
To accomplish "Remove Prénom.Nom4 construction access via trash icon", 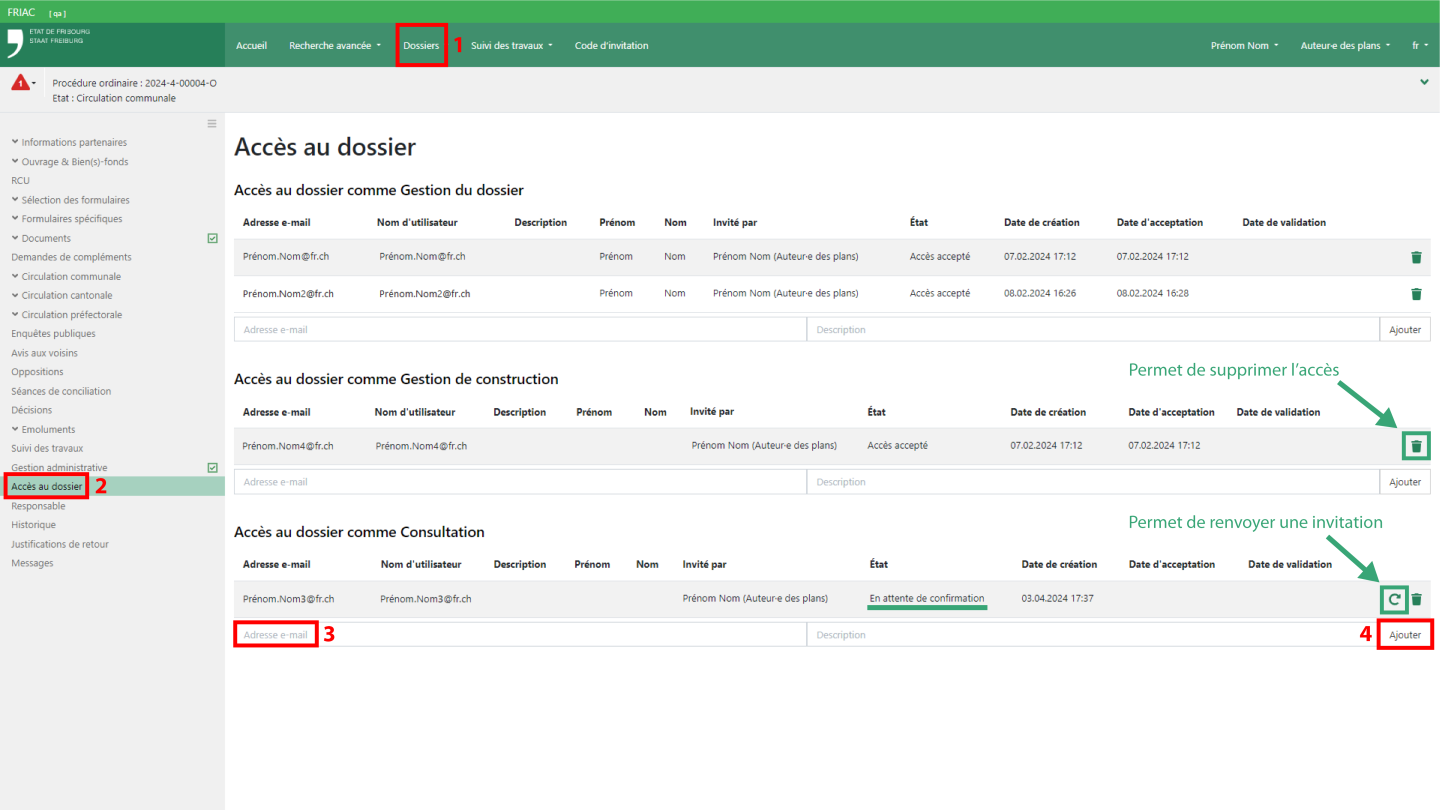I will tap(1416, 446).
